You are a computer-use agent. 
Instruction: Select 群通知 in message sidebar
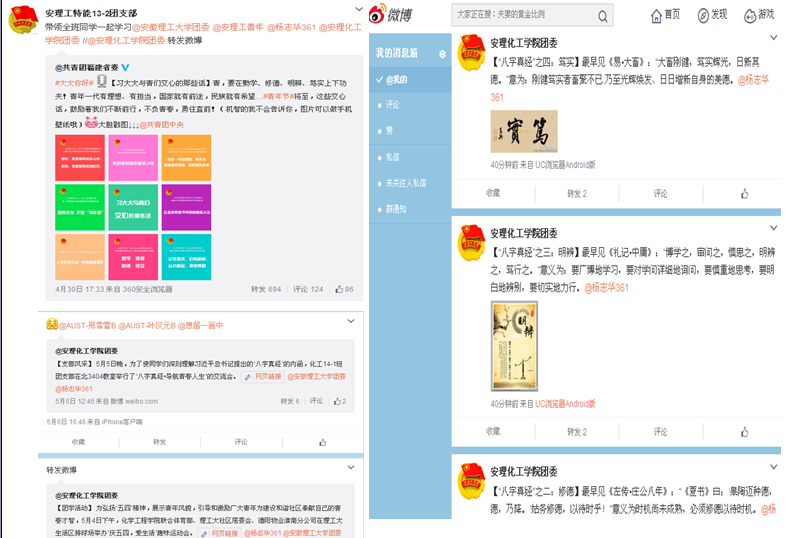click(x=396, y=209)
